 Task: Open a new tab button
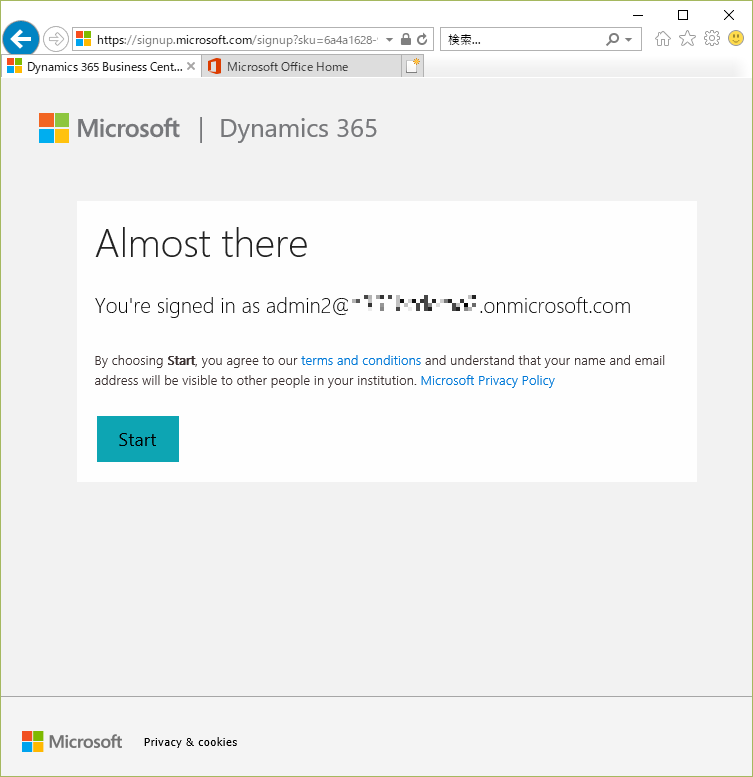pyautogui.click(x=412, y=66)
